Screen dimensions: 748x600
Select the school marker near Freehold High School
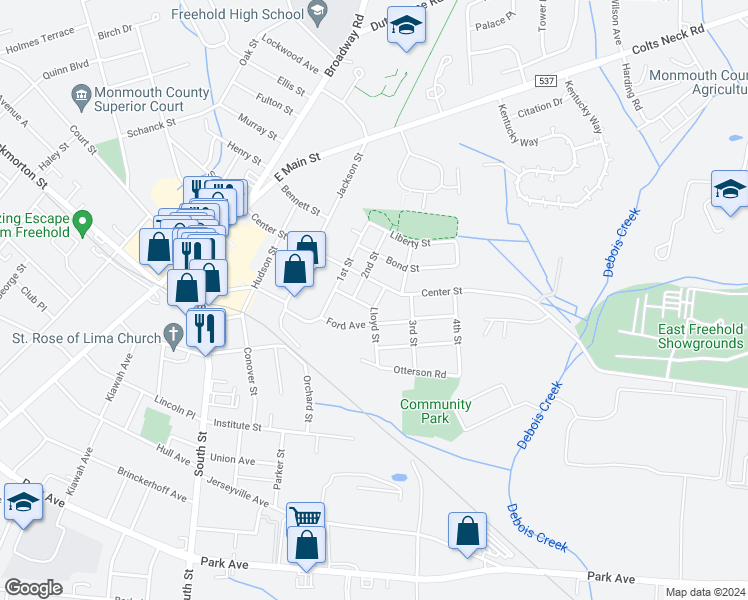pyautogui.click(x=406, y=26)
